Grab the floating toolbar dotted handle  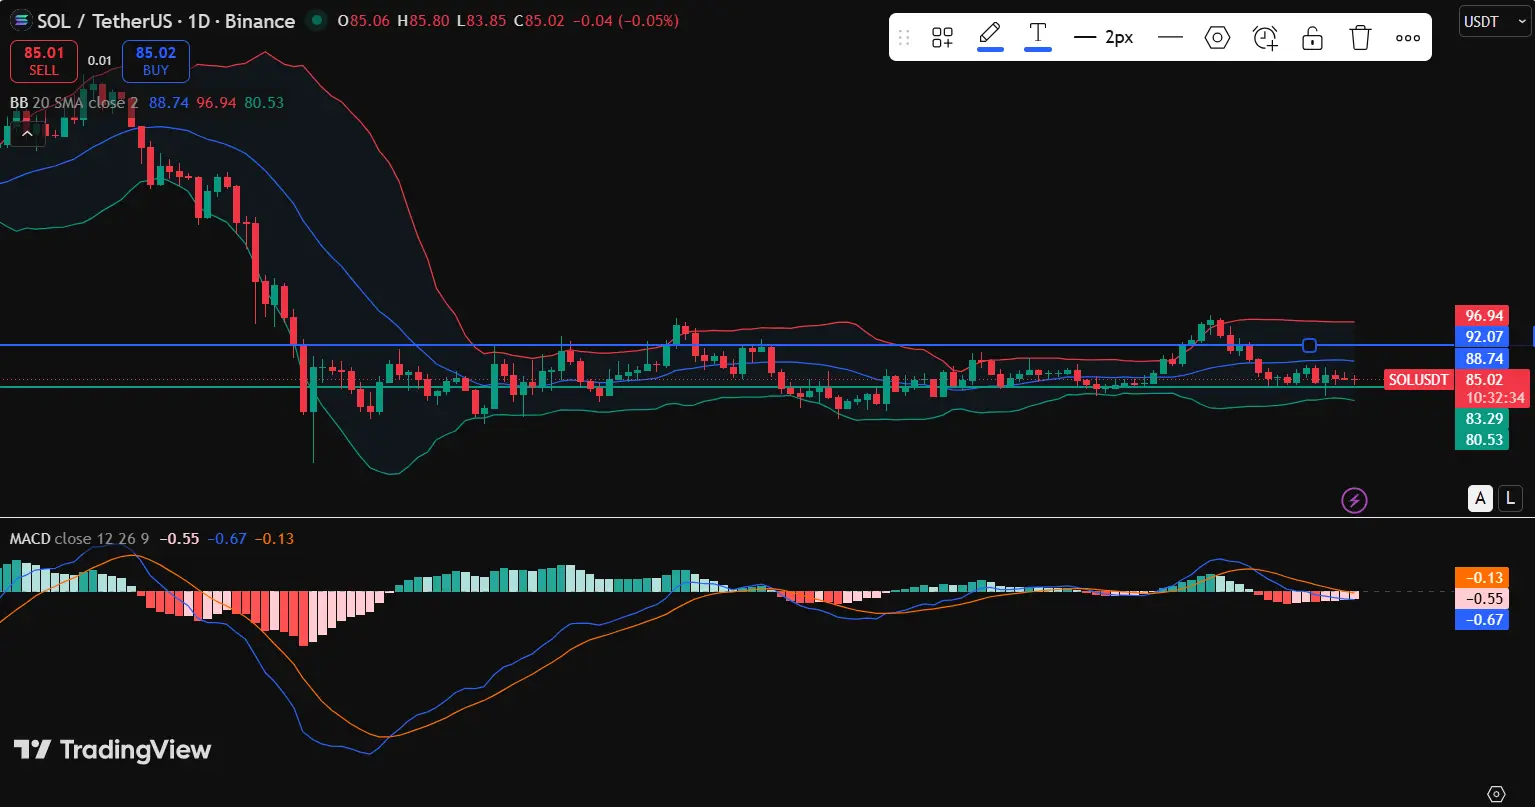point(904,38)
